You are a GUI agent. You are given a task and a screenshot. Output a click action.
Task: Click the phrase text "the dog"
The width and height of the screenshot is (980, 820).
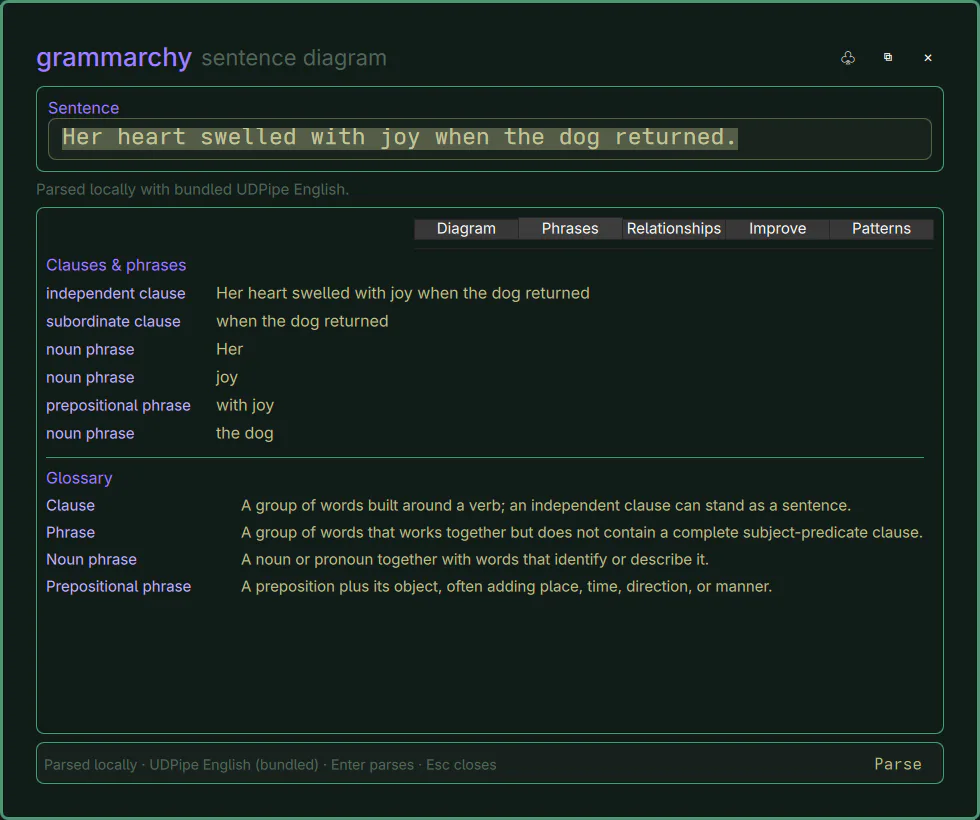(x=244, y=433)
